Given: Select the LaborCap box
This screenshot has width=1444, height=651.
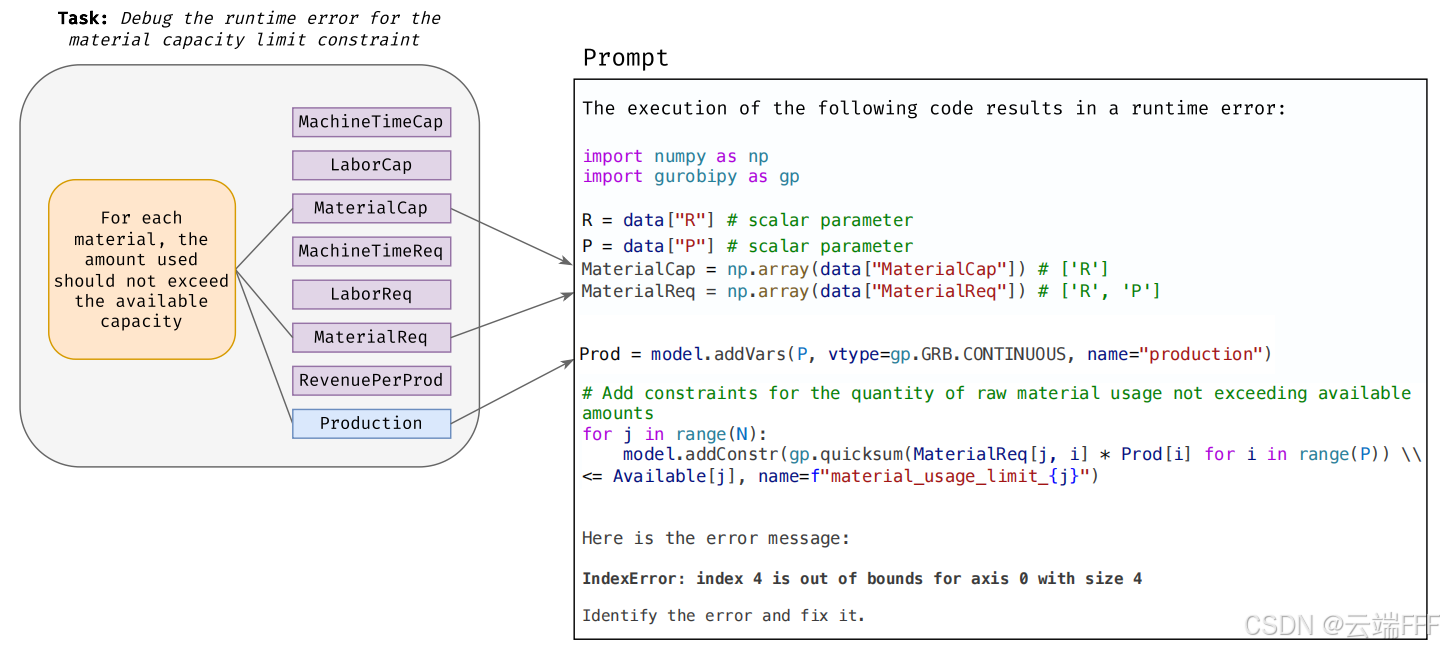Looking at the screenshot, I should click(371, 165).
